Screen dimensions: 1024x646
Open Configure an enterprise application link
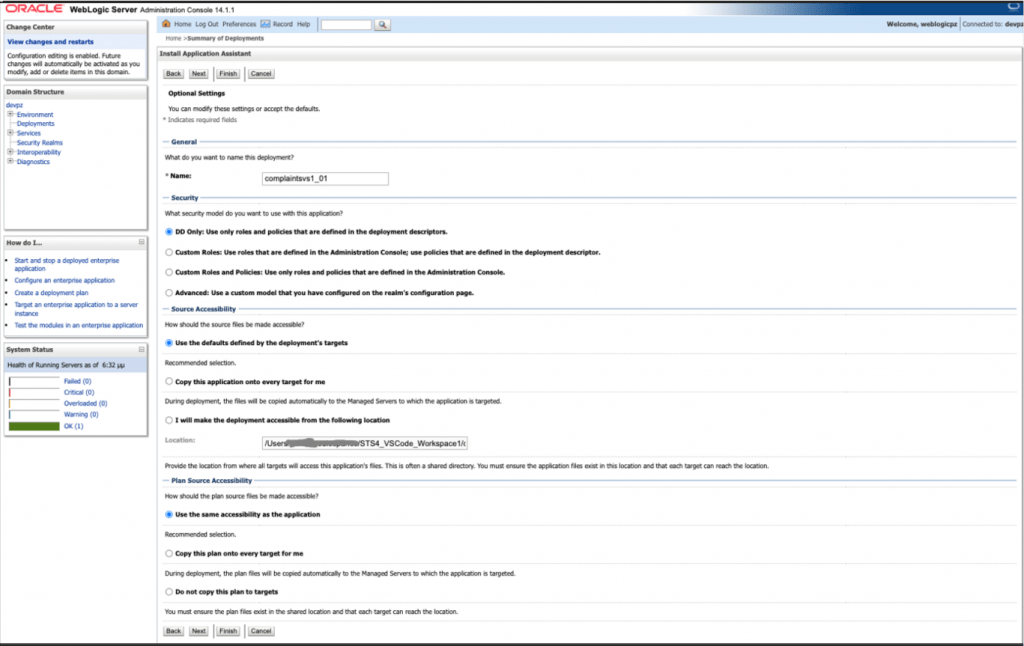tap(65, 280)
